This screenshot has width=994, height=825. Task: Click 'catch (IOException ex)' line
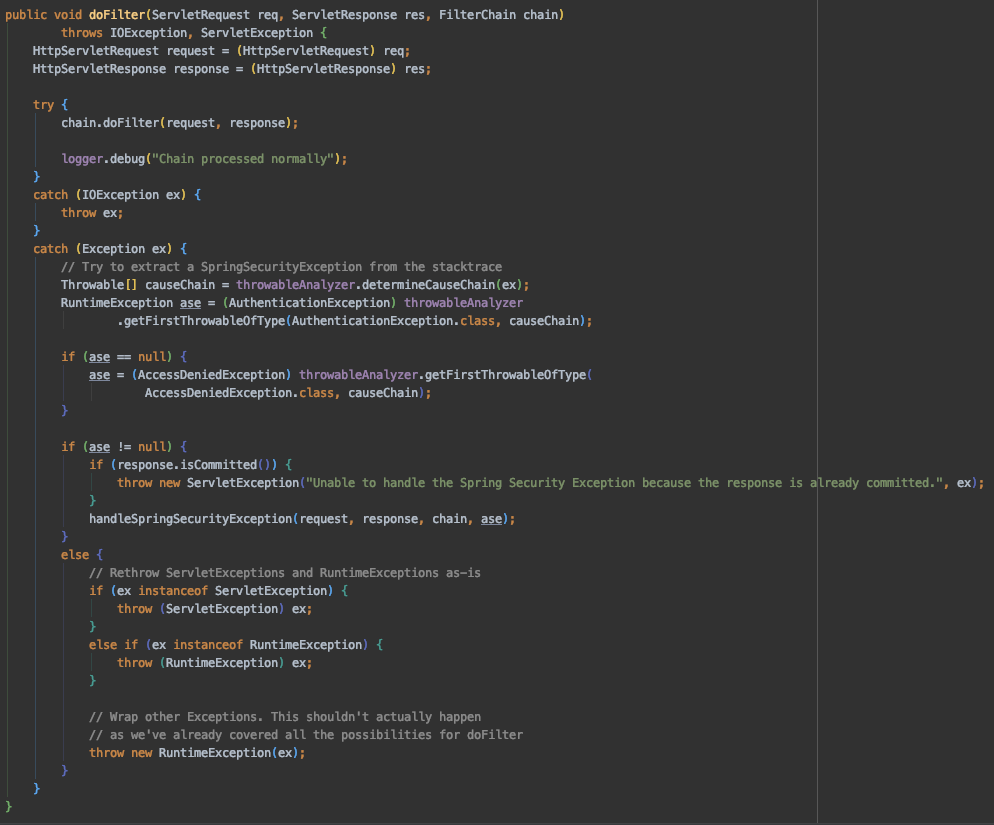coord(117,195)
